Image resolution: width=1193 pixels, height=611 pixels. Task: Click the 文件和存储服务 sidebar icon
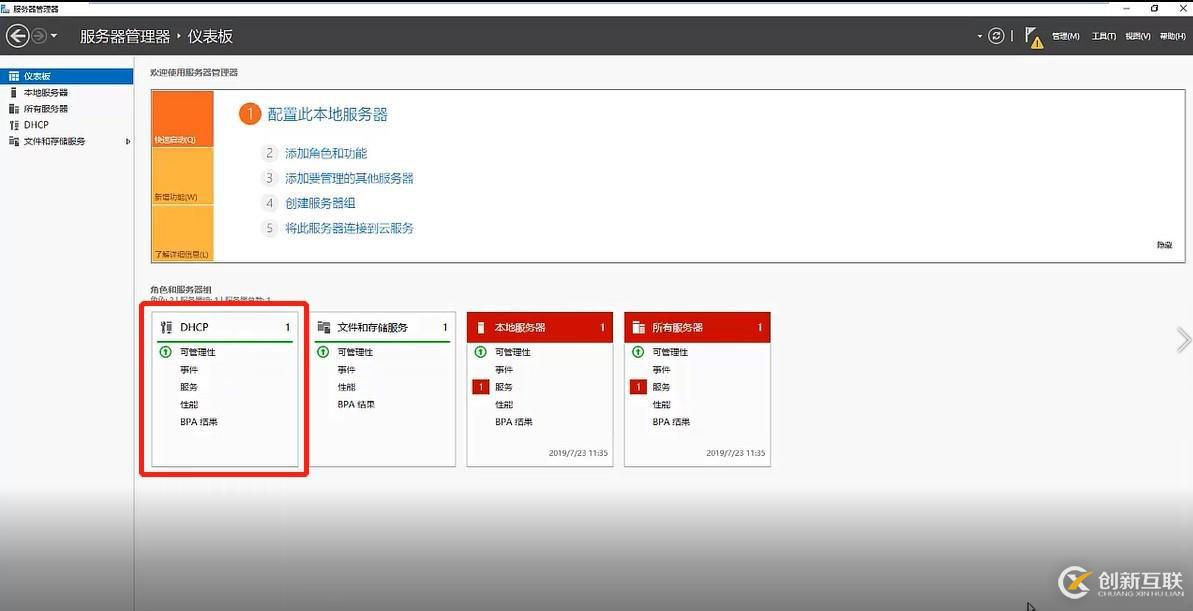click(14, 142)
